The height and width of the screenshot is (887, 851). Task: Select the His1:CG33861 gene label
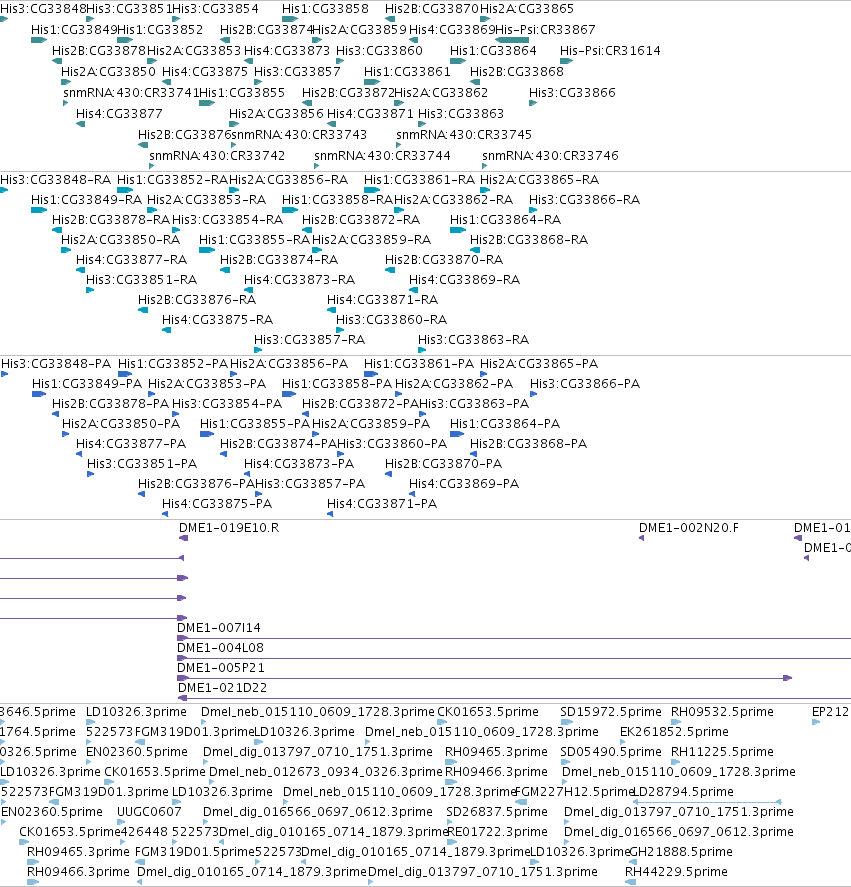coord(407,71)
